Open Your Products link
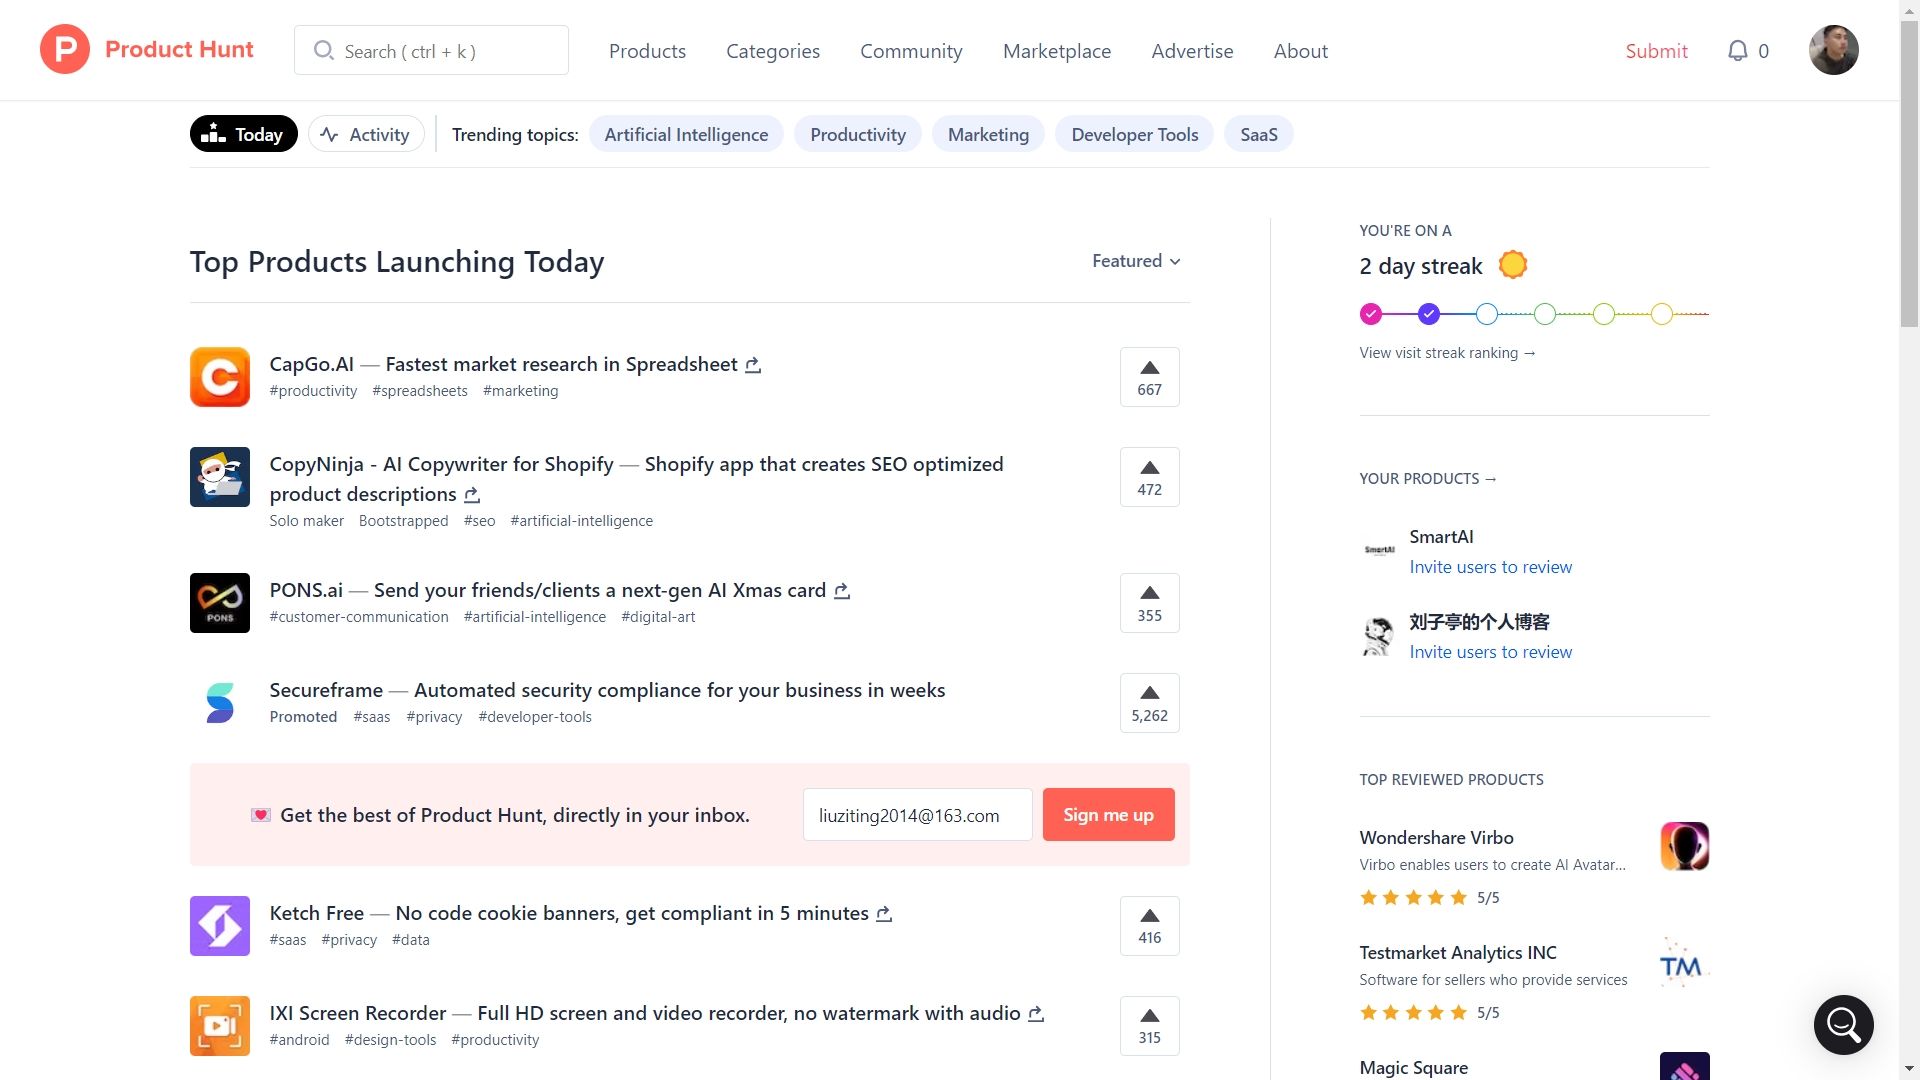The width and height of the screenshot is (1920, 1080). 1427,479
